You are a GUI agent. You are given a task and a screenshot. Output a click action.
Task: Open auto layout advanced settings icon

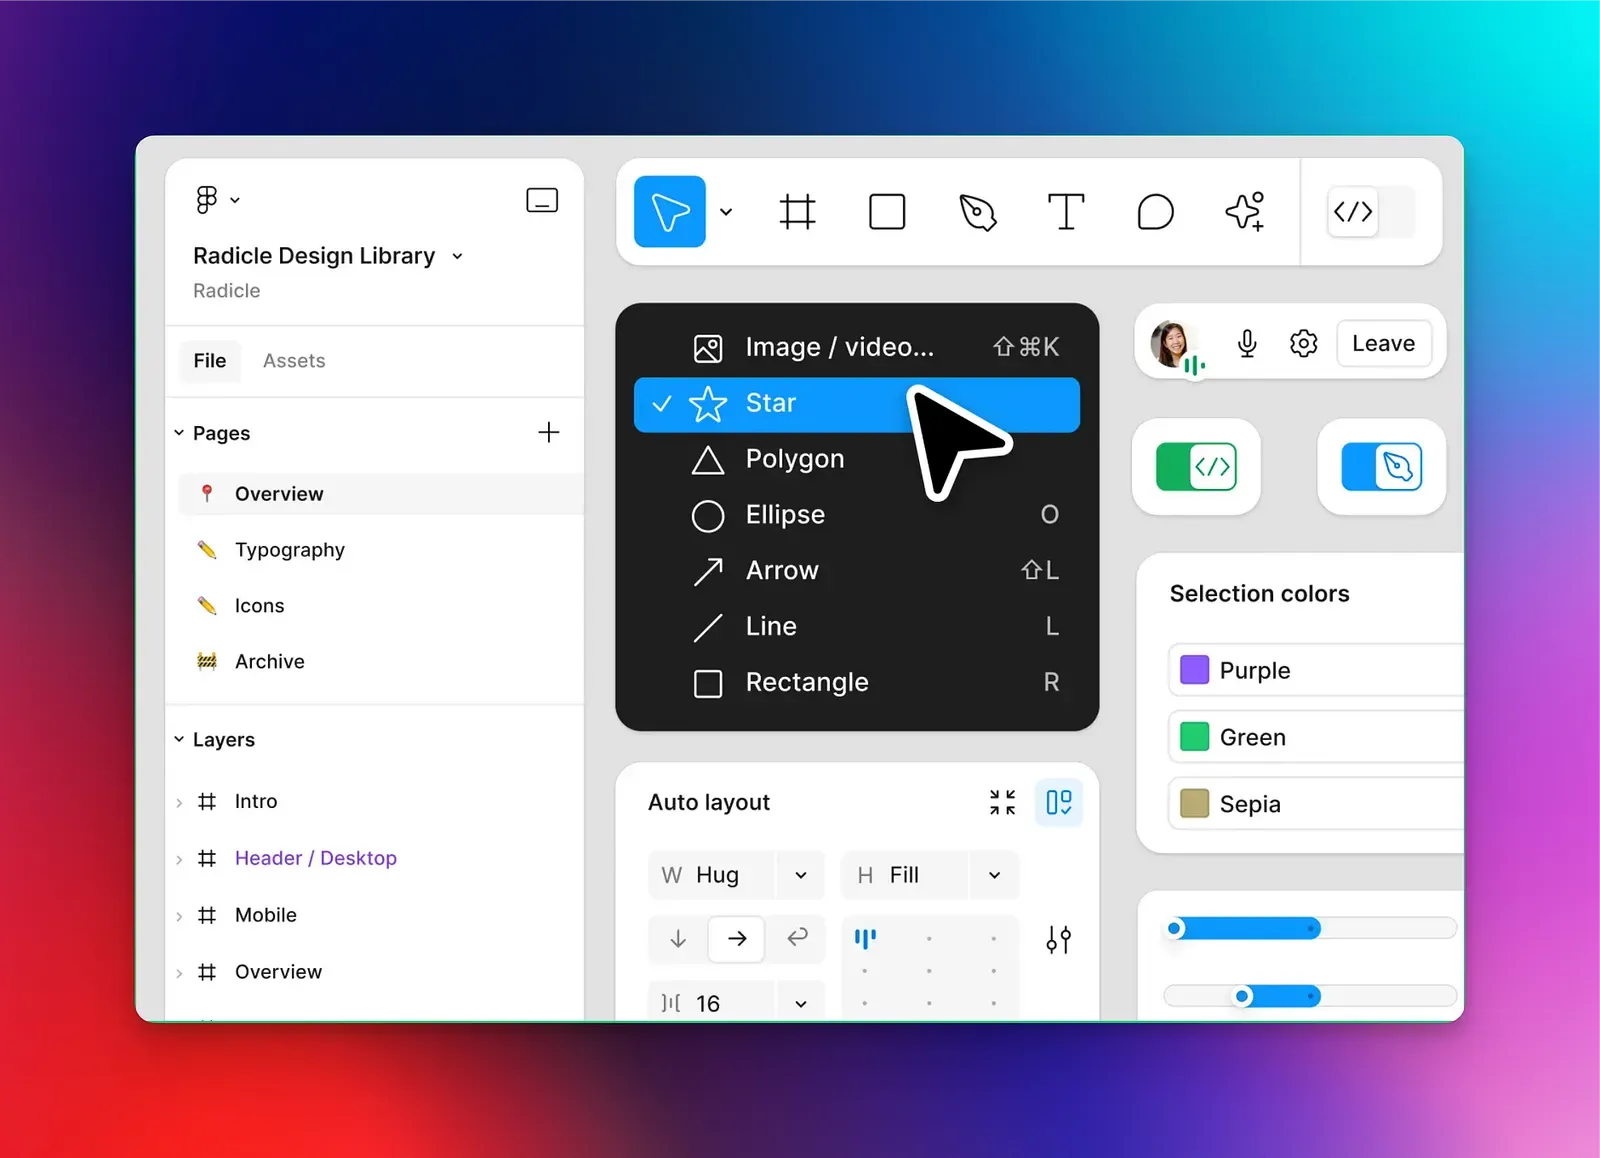coord(1058,940)
